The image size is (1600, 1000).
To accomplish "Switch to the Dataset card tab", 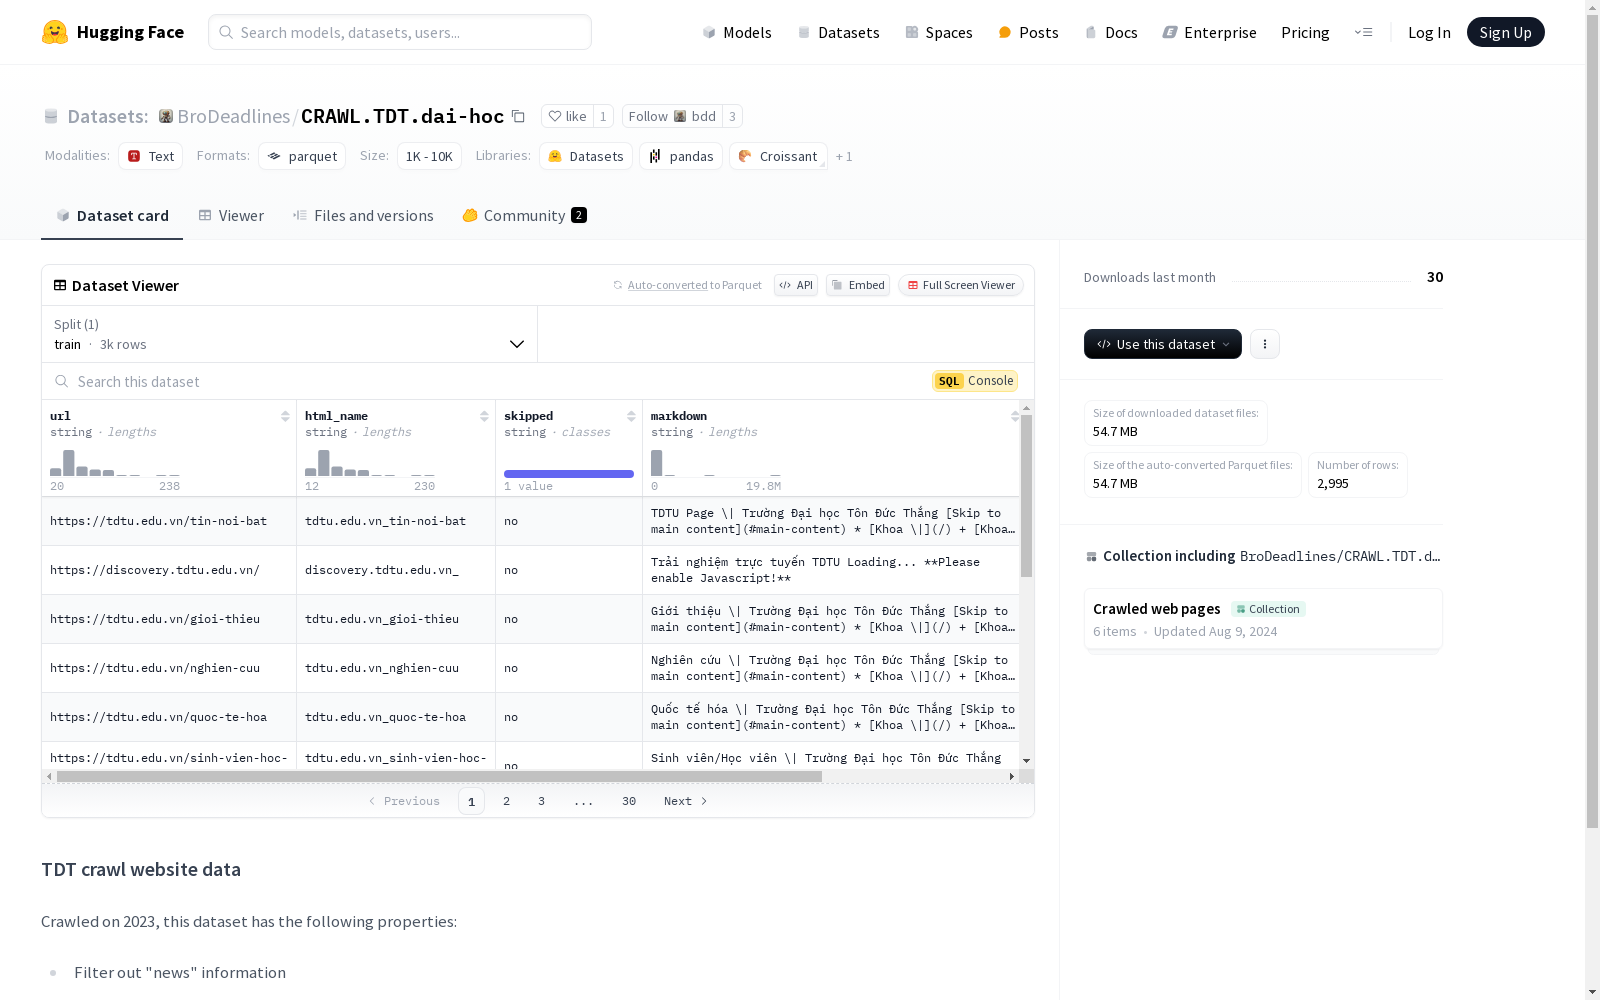I will pos(112,215).
